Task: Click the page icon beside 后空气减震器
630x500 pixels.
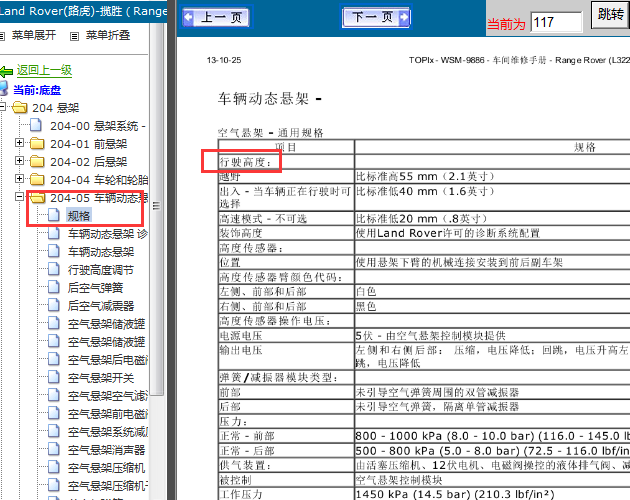Action: (53, 305)
